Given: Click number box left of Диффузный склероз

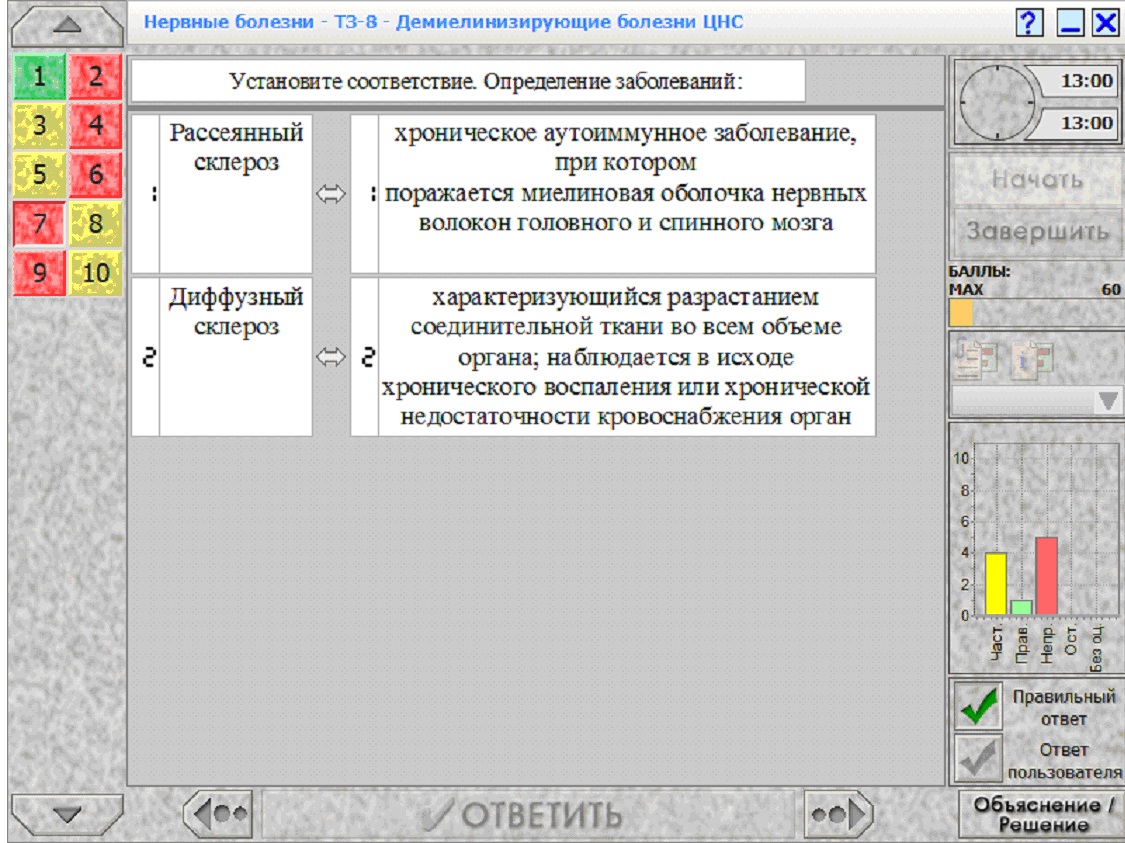Looking at the screenshot, I should point(146,357).
